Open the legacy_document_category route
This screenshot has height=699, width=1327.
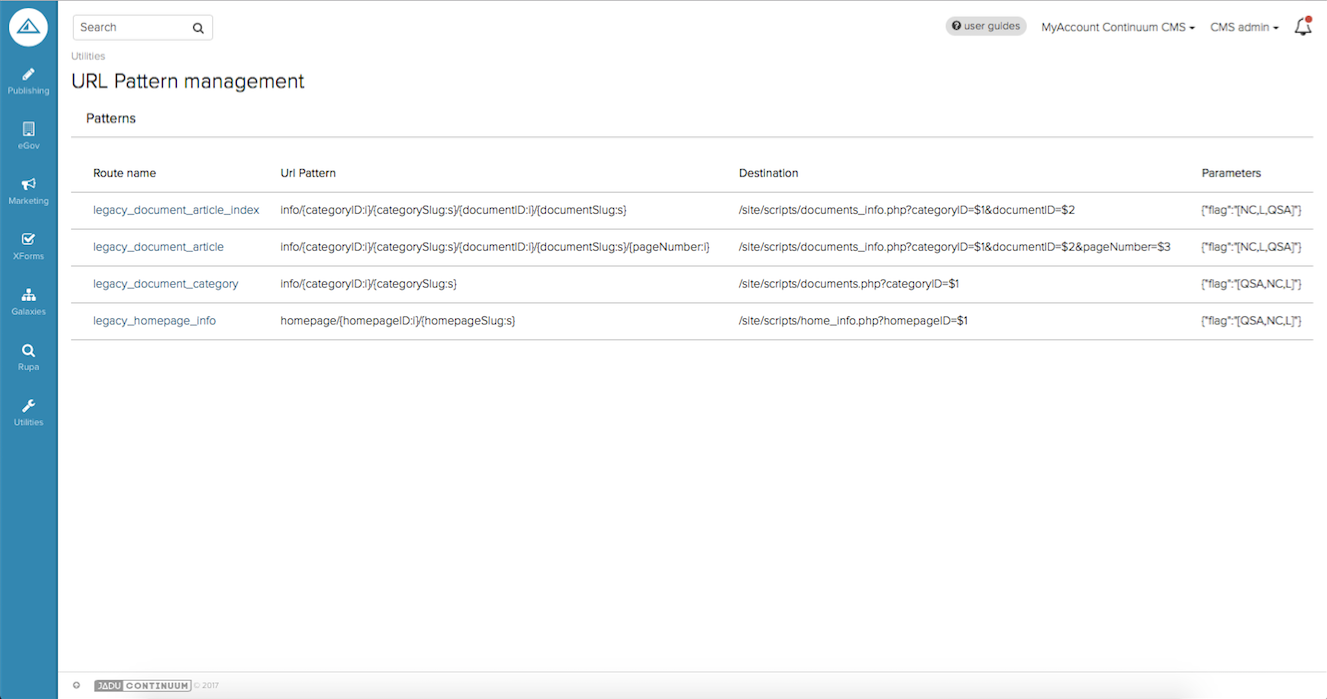coord(166,284)
